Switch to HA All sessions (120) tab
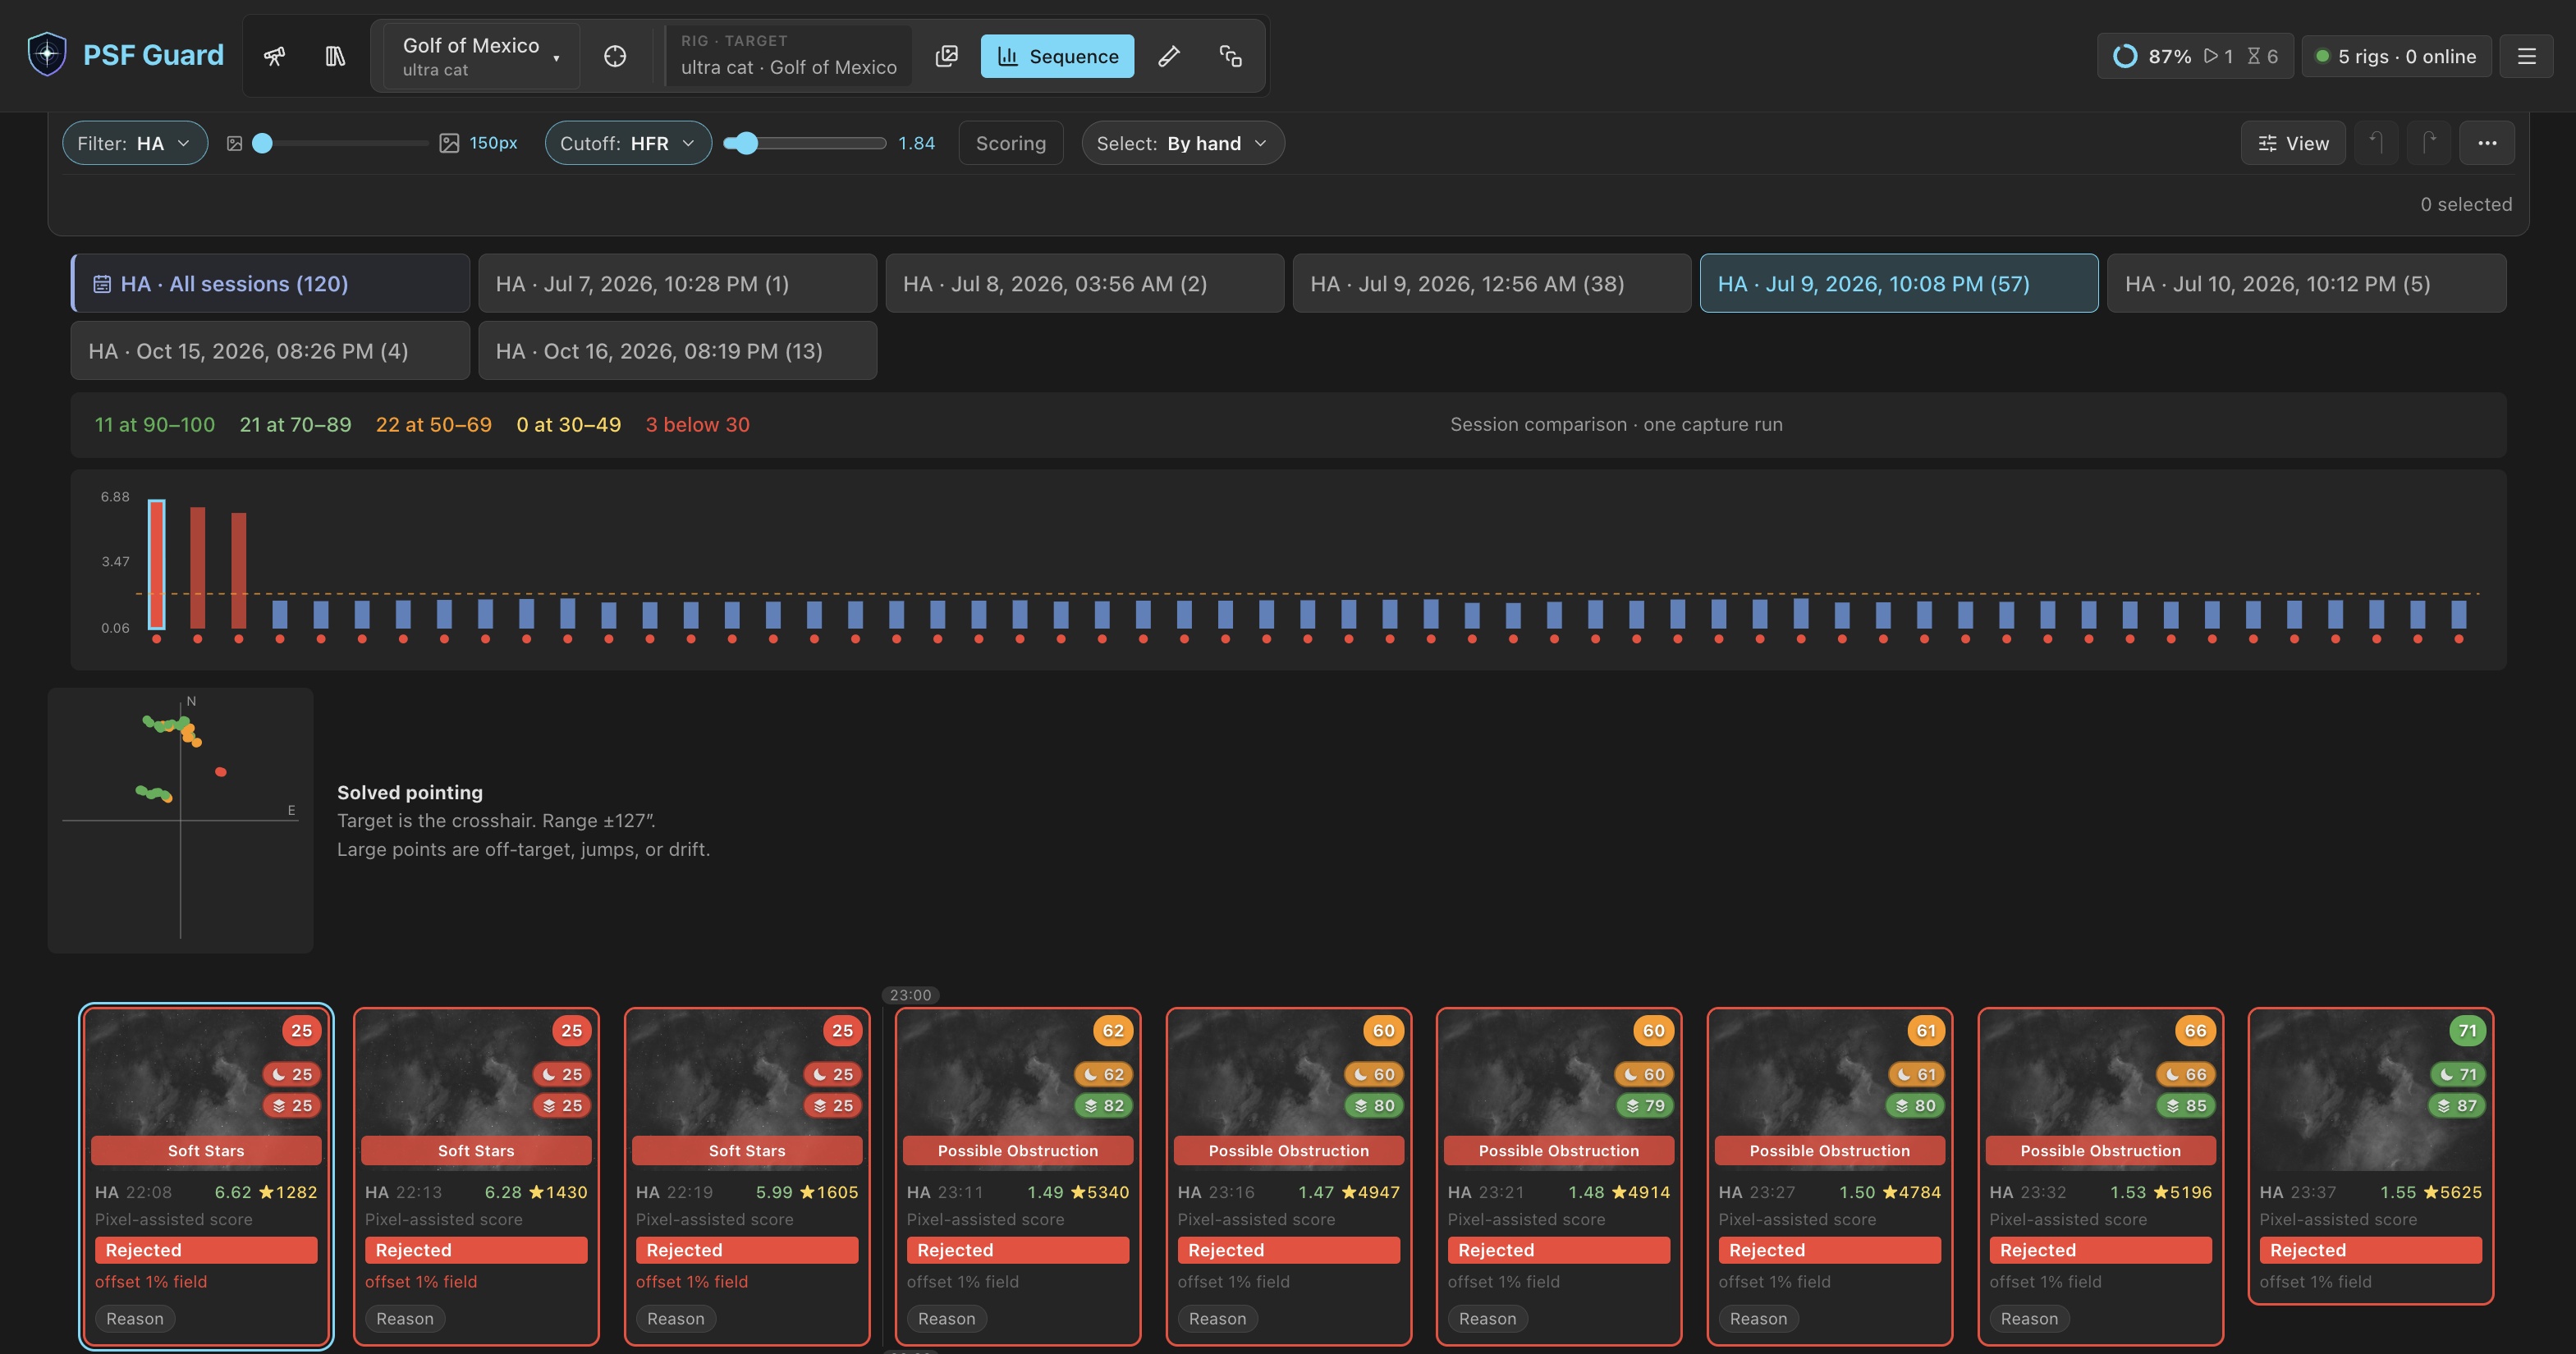 point(270,283)
